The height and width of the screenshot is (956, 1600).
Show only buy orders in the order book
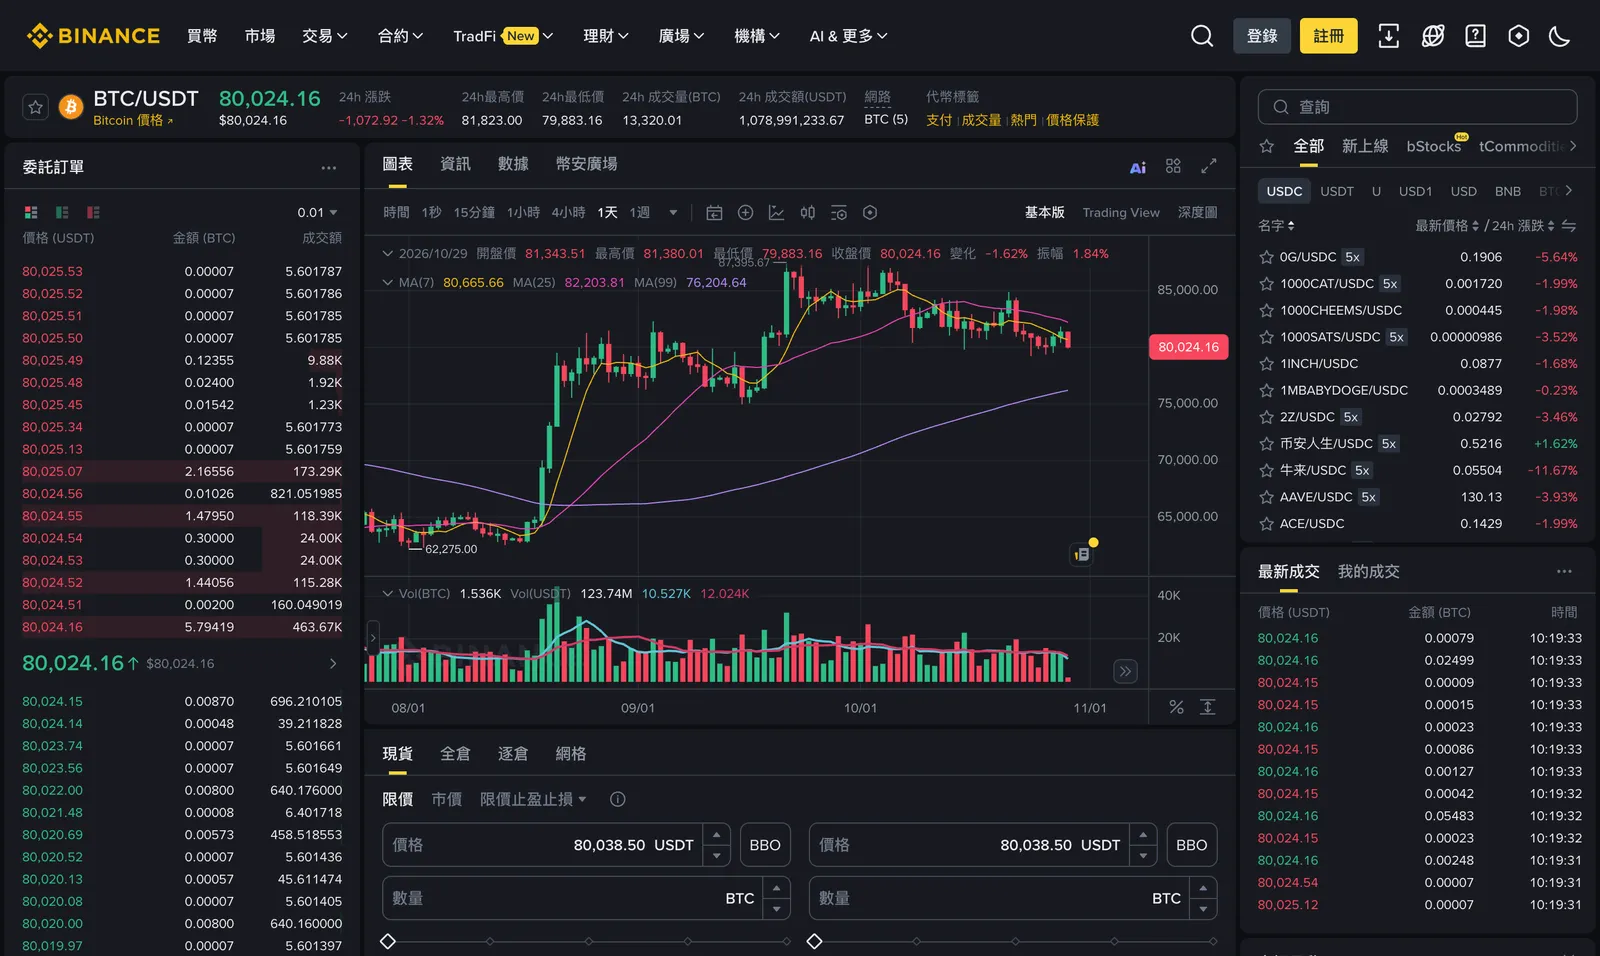coord(62,212)
